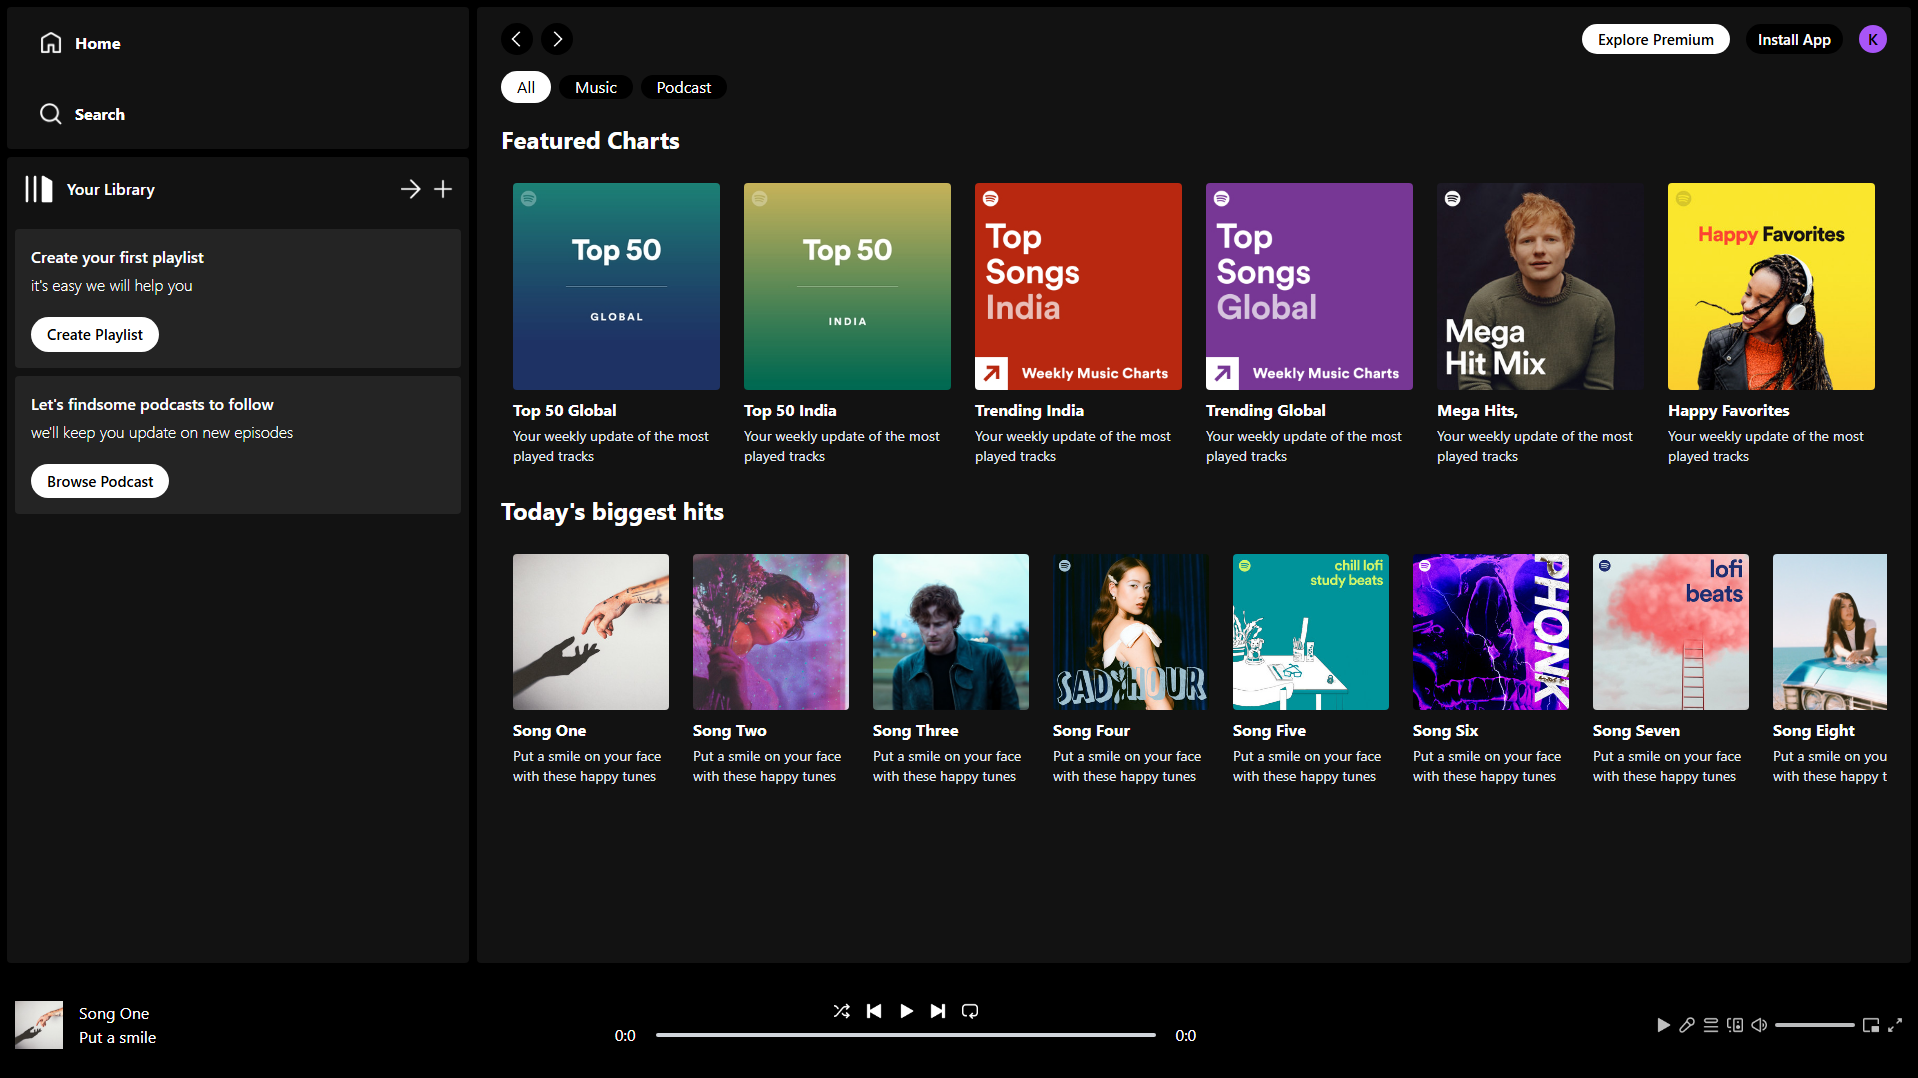Toggle shuffle playback

[842, 1011]
